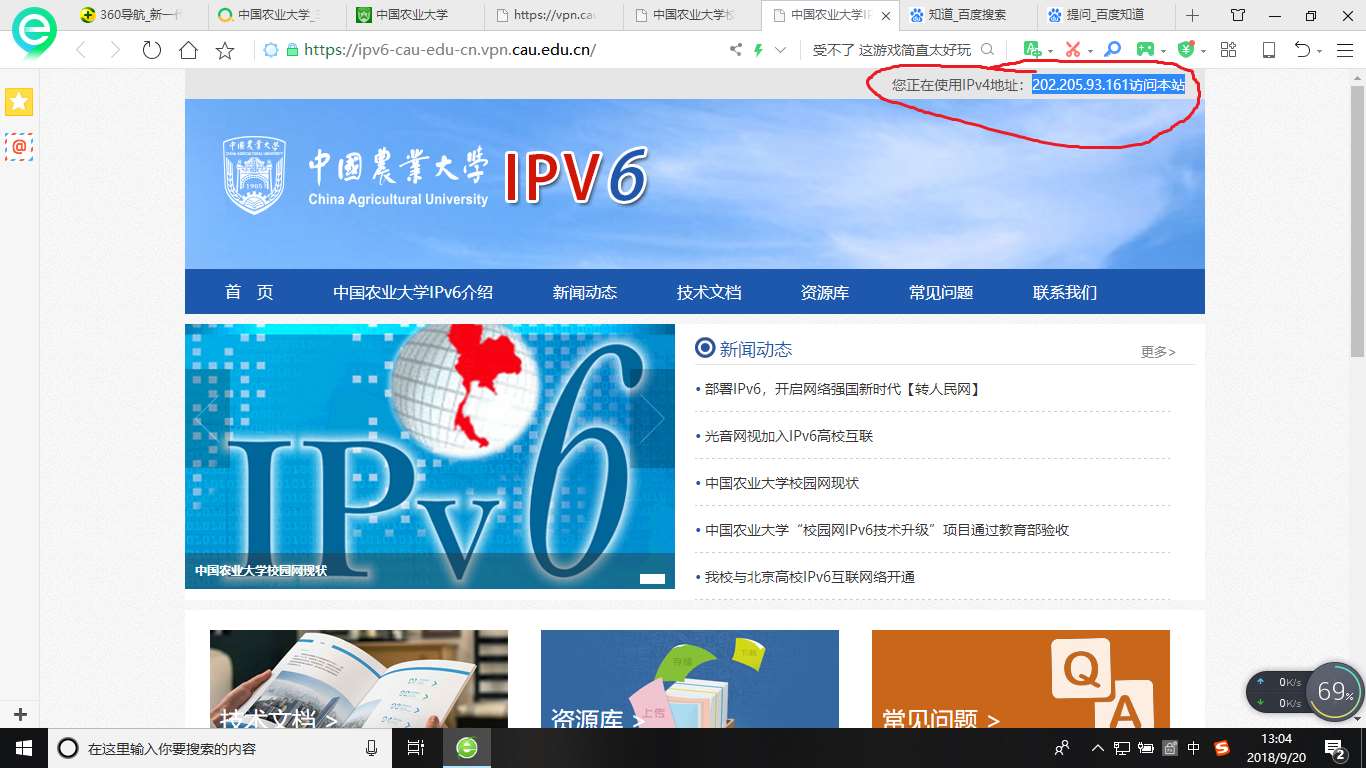Screen dimensions: 1366x768
Task: Open the favorites star in left sidebar
Action: coord(19,101)
